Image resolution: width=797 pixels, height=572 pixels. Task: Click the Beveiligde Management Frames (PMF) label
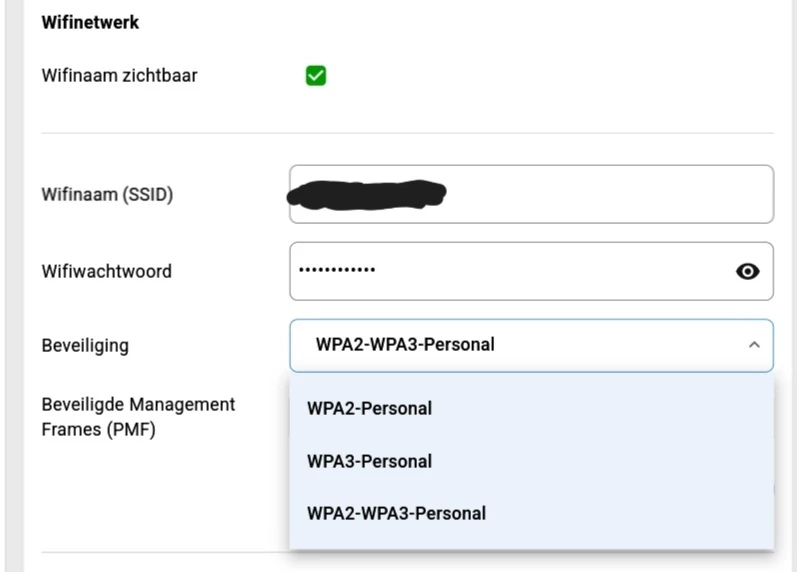point(138,417)
